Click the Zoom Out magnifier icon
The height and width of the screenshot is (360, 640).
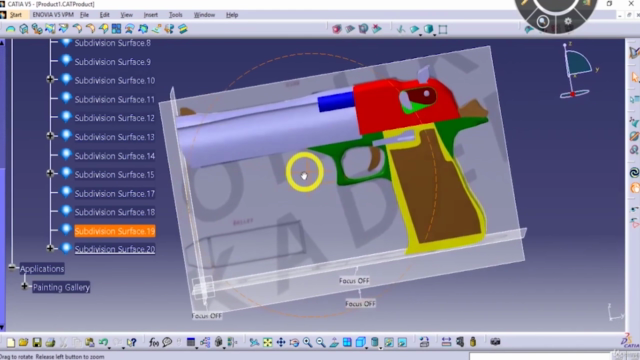click(x=321, y=342)
